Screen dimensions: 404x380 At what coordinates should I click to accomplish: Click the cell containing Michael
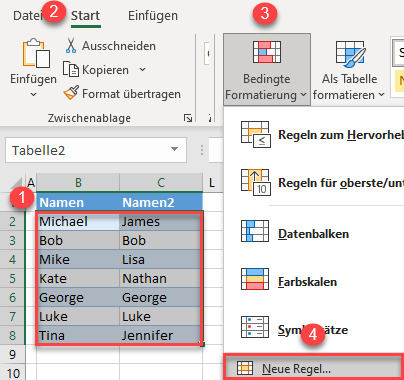78,221
